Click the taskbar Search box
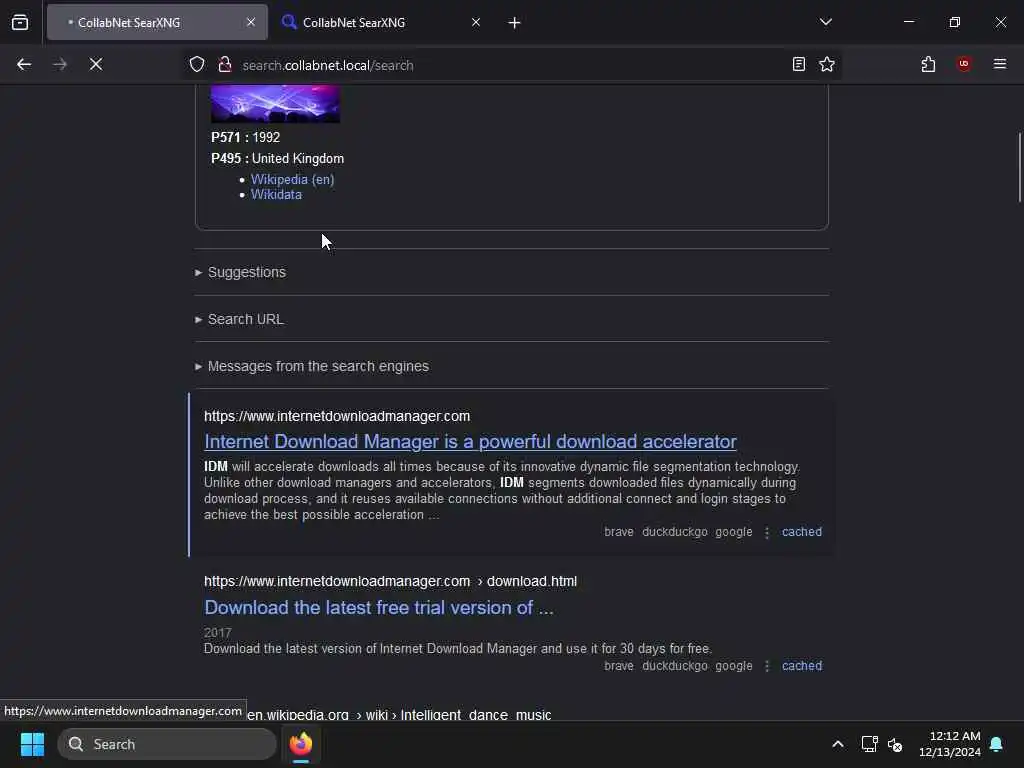 (x=167, y=744)
